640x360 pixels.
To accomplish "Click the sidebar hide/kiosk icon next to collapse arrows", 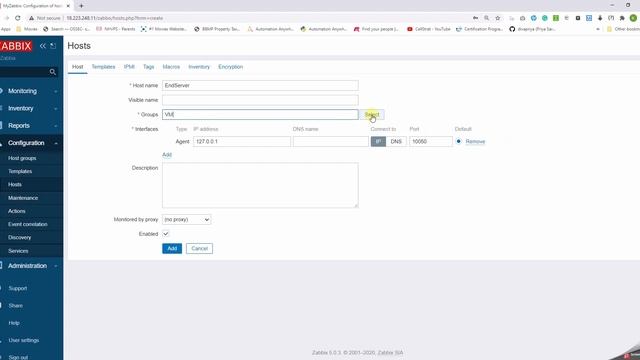I will click(53, 46).
